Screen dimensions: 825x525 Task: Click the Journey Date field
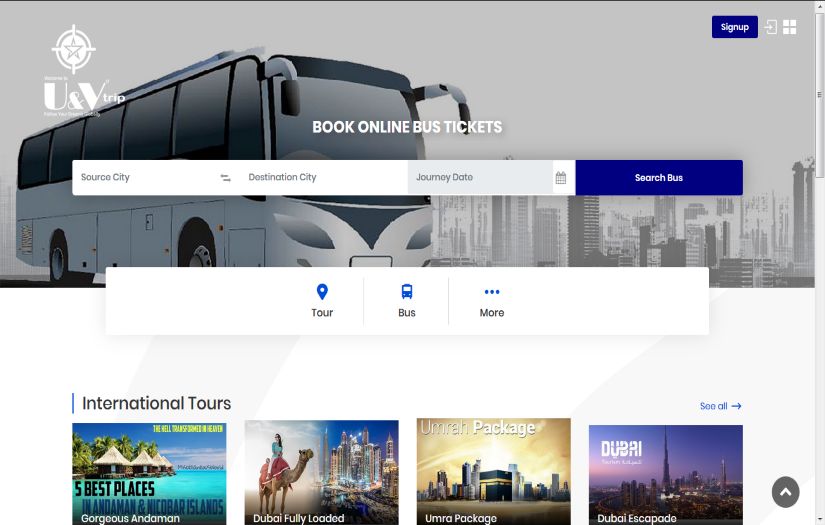click(480, 178)
